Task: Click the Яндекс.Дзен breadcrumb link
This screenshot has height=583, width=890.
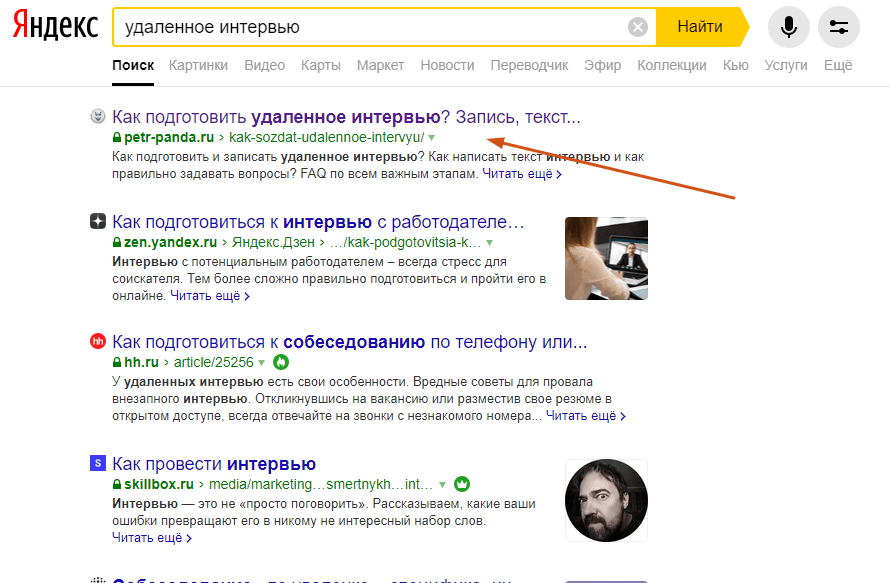Action: [273, 242]
